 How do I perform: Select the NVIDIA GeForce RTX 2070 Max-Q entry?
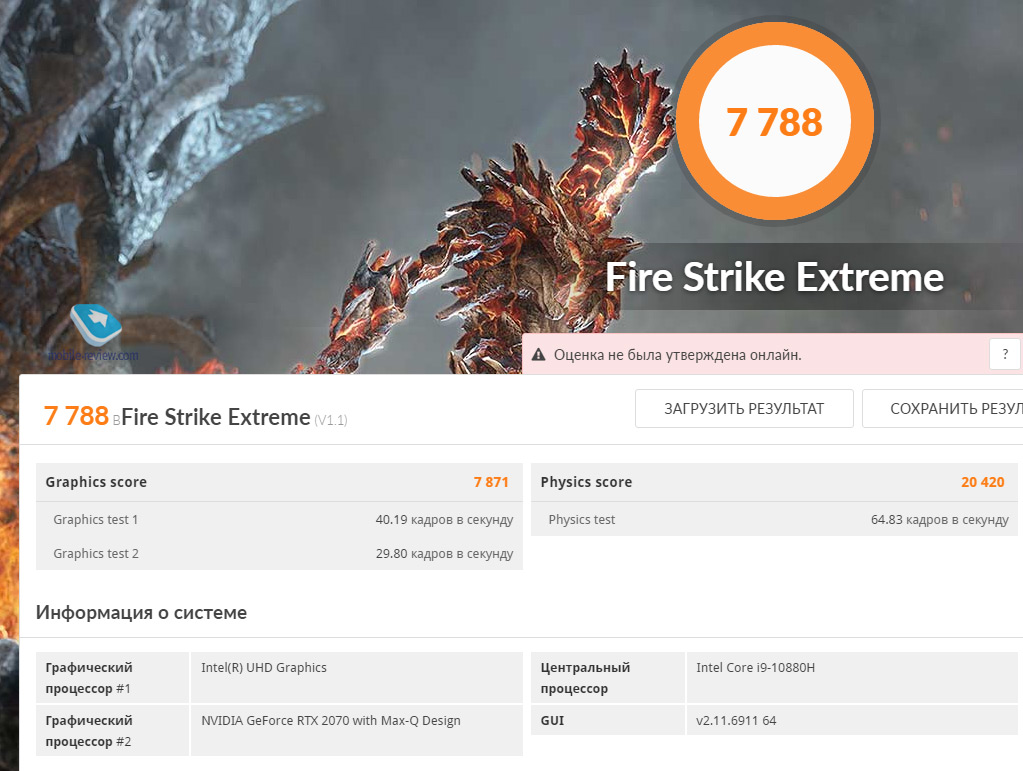click(331, 720)
